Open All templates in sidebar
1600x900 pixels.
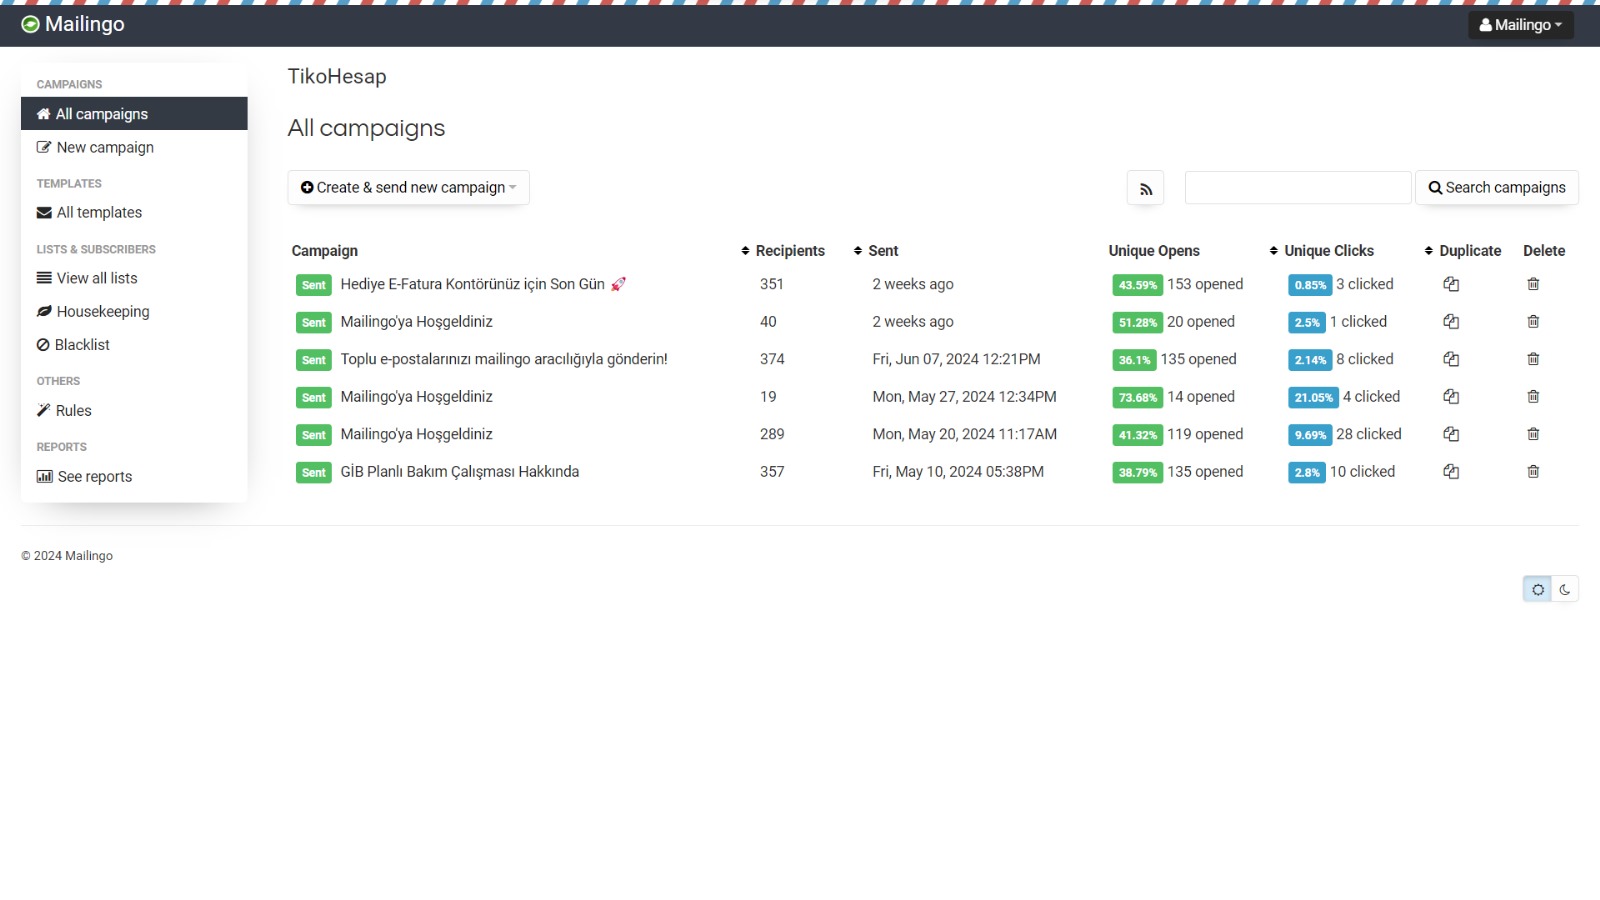[x=99, y=213]
